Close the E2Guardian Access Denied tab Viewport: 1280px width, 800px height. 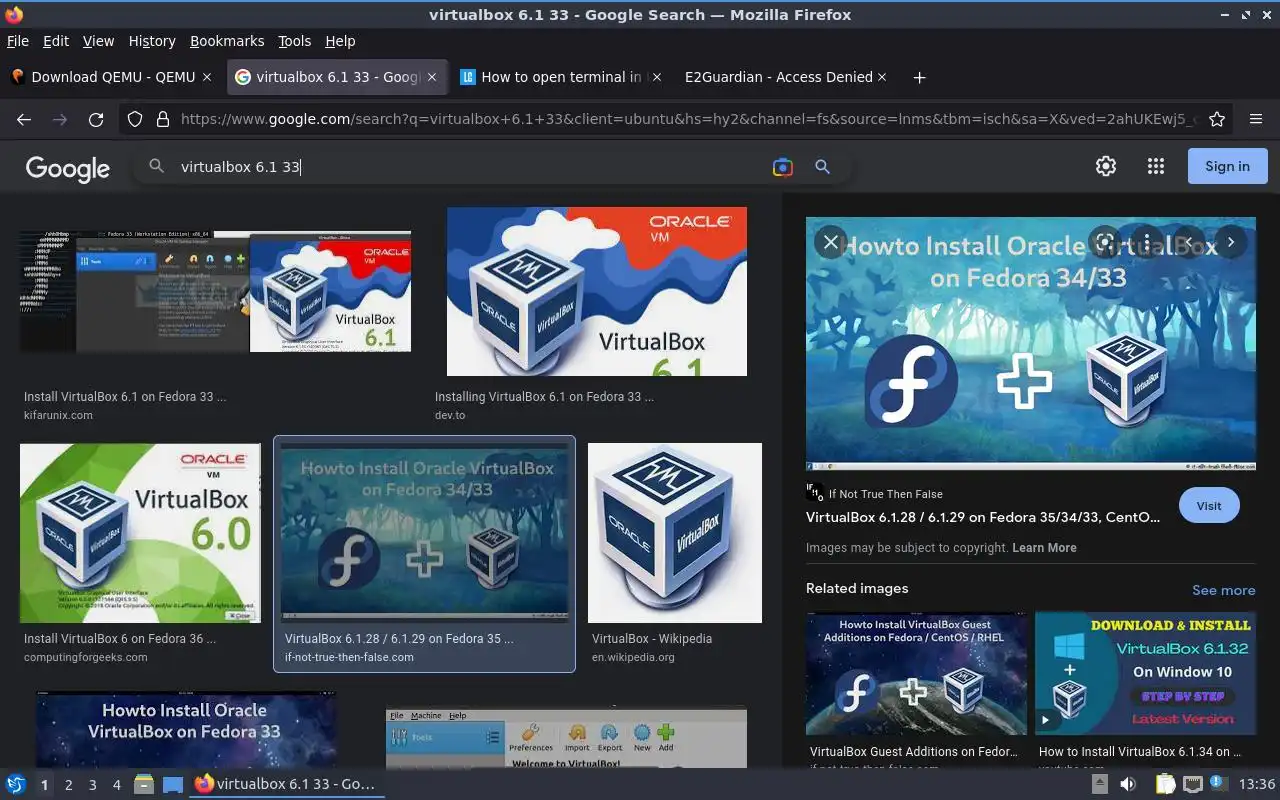point(884,77)
